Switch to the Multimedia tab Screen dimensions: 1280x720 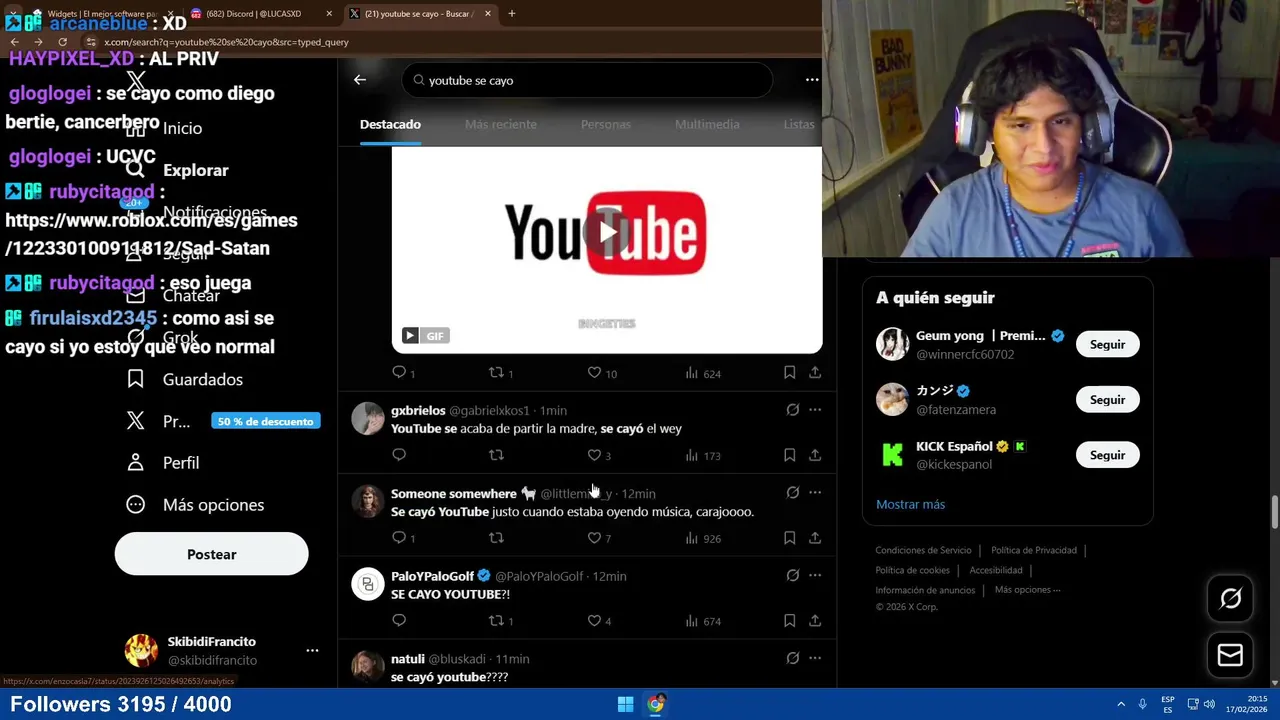707,124
